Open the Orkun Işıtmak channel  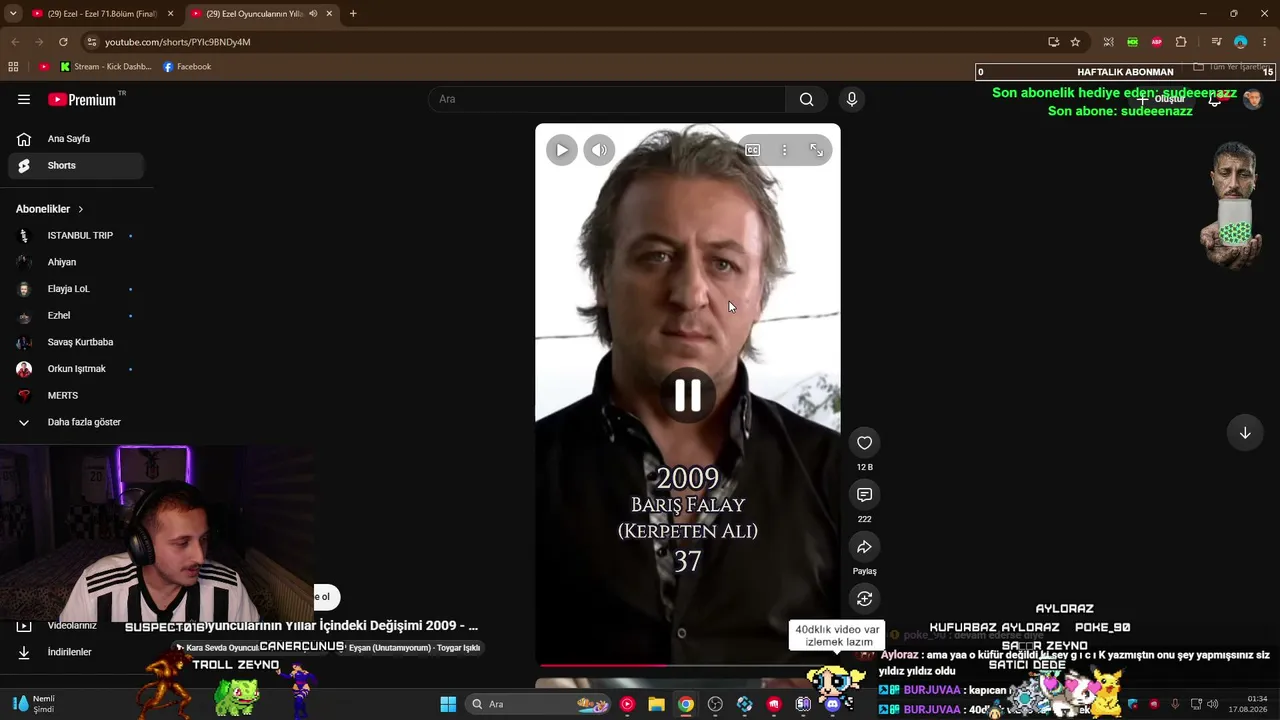76,369
